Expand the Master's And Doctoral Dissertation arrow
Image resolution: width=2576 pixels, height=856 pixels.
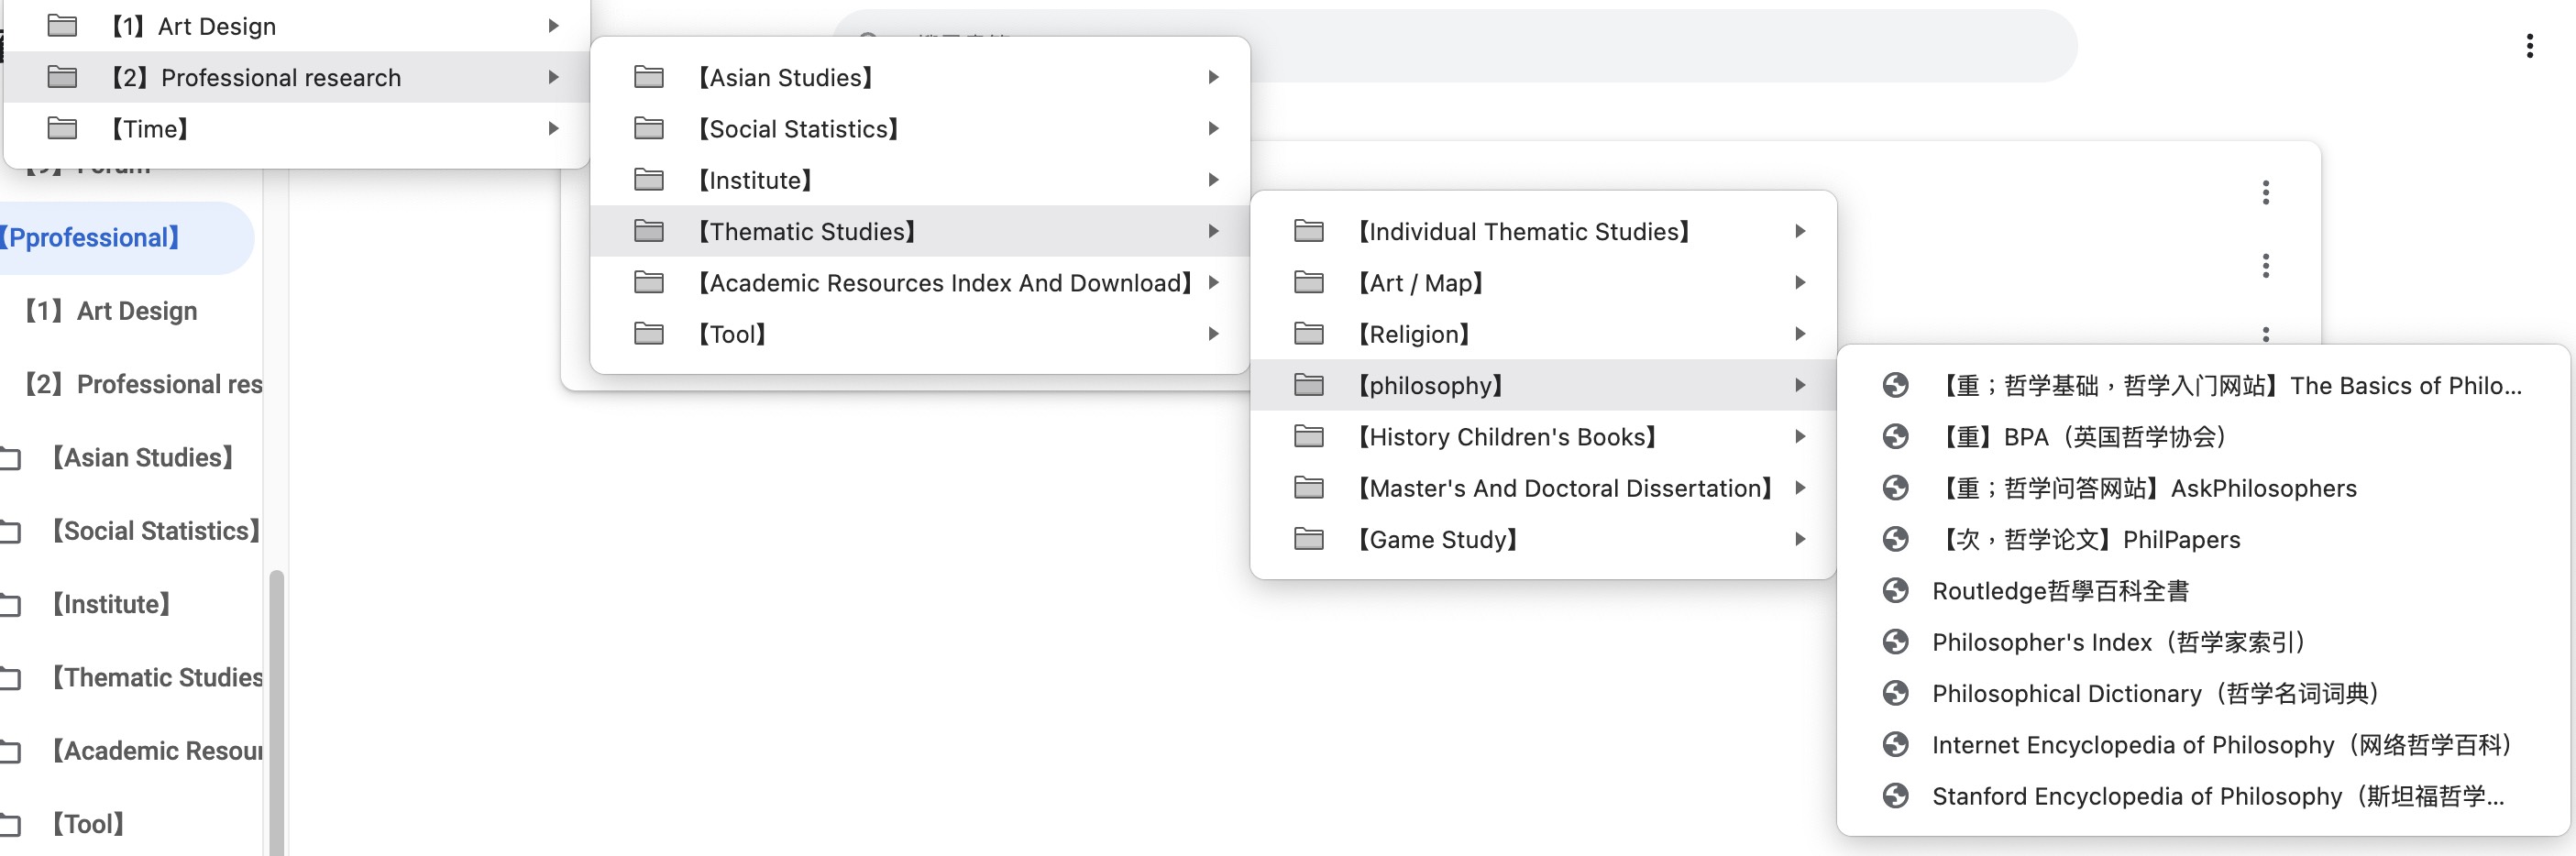pyautogui.click(x=1799, y=488)
